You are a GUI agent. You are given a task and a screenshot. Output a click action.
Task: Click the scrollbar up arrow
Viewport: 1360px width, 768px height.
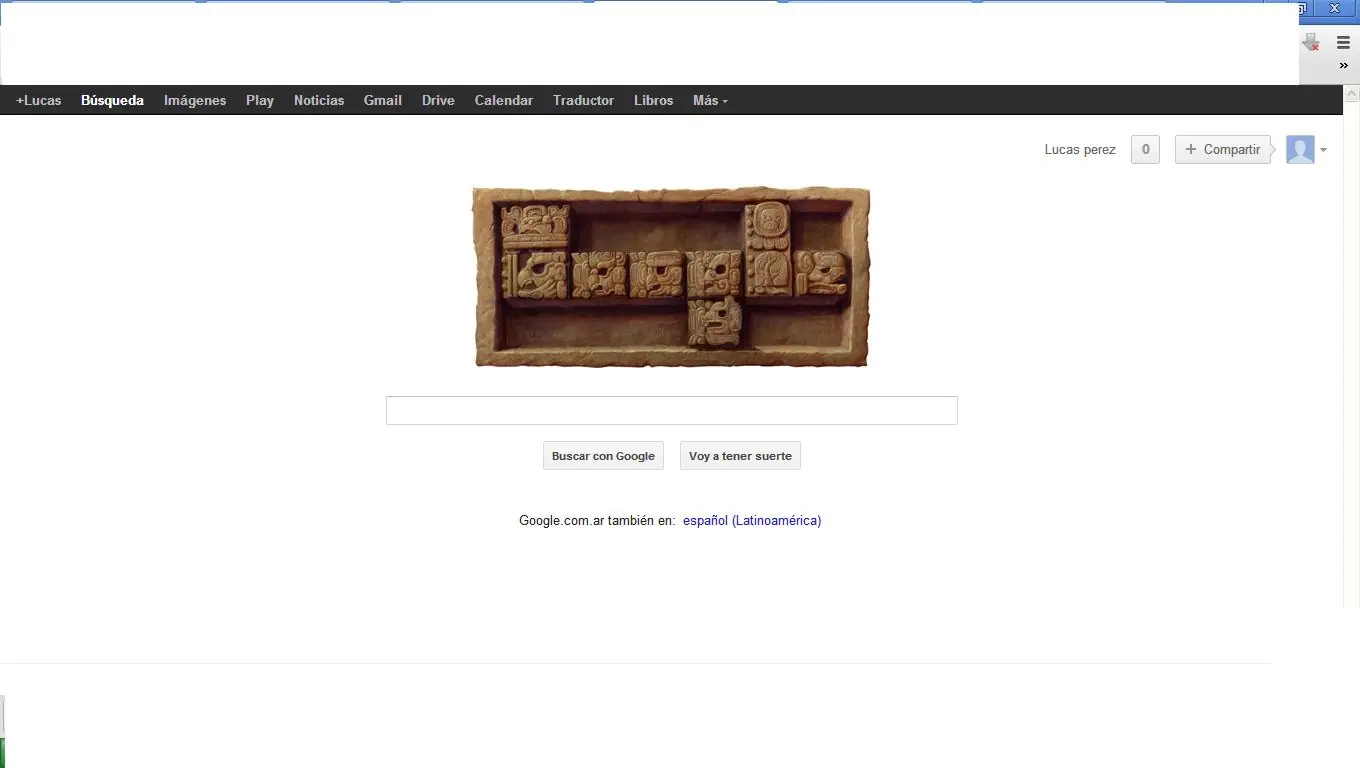1351,94
